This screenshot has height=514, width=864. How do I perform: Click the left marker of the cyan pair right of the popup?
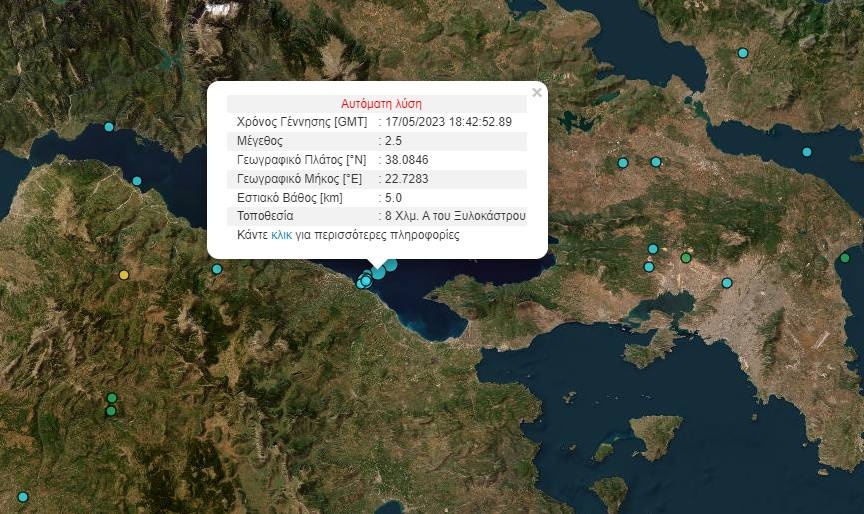[x=623, y=163]
